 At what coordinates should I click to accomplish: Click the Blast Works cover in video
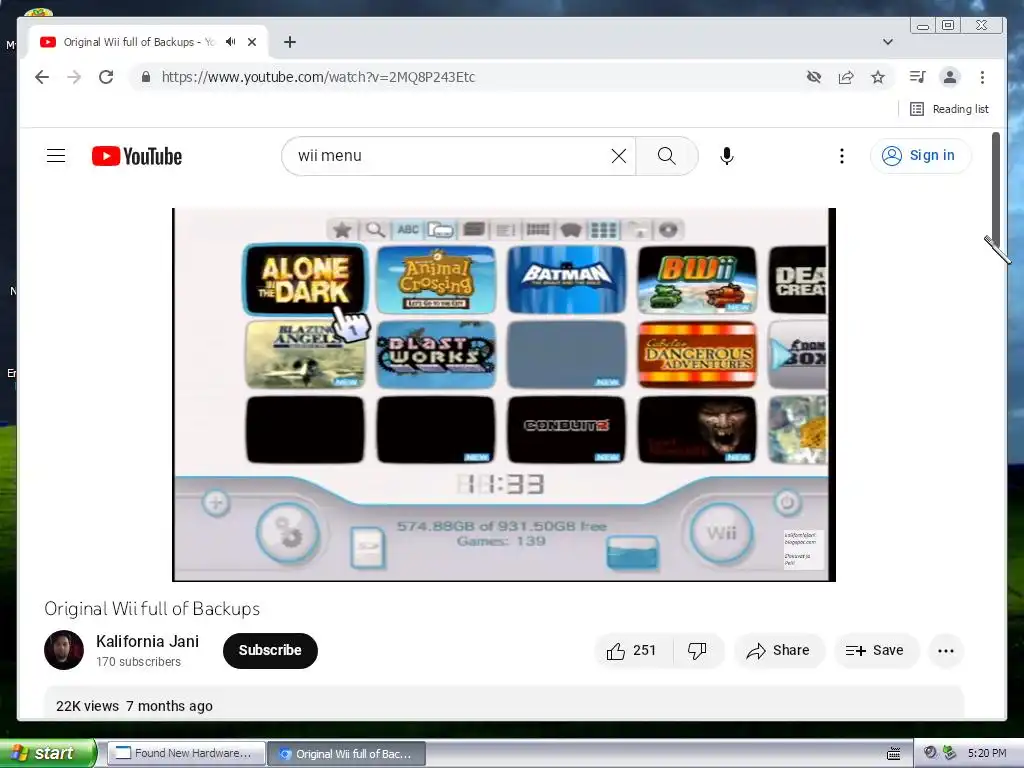point(436,355)
